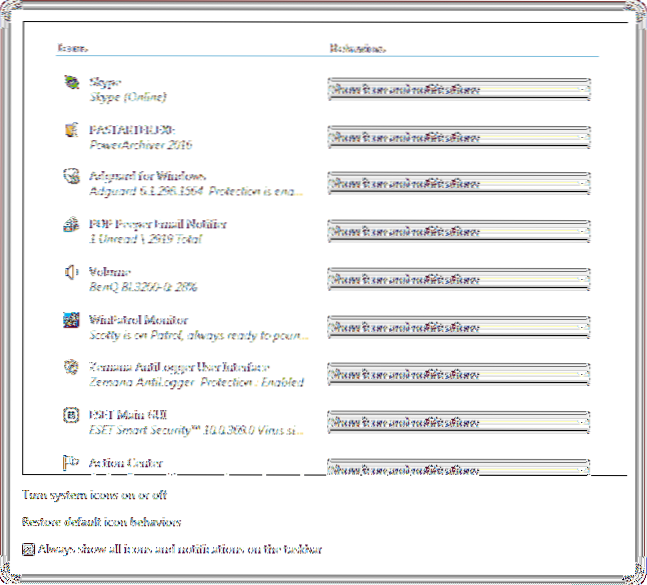This screenshot has width=647, height=585.
Task: Click the POP Peeper Email Notifier icon
Action: coord(70,225)
